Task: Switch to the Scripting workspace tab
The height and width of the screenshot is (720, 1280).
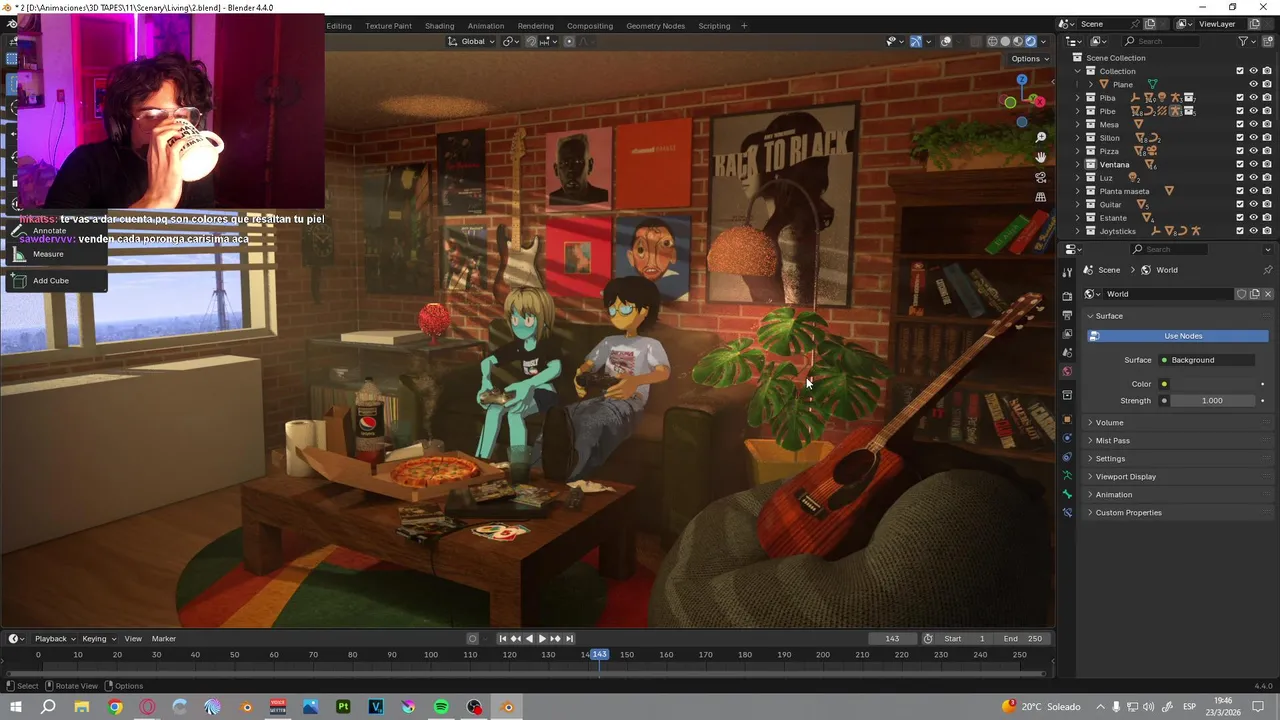Action: point(714,26)
